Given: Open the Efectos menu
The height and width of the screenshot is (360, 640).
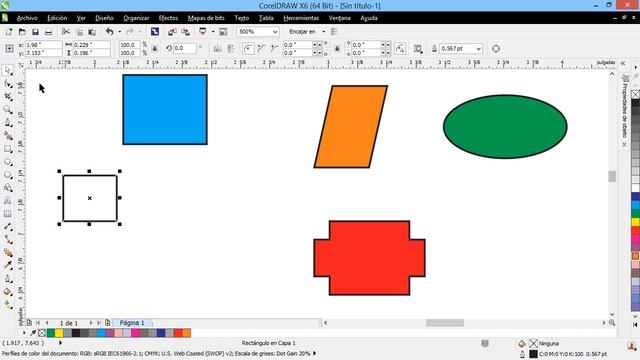Looking at the screenshot, I should [x=168, y=18].
